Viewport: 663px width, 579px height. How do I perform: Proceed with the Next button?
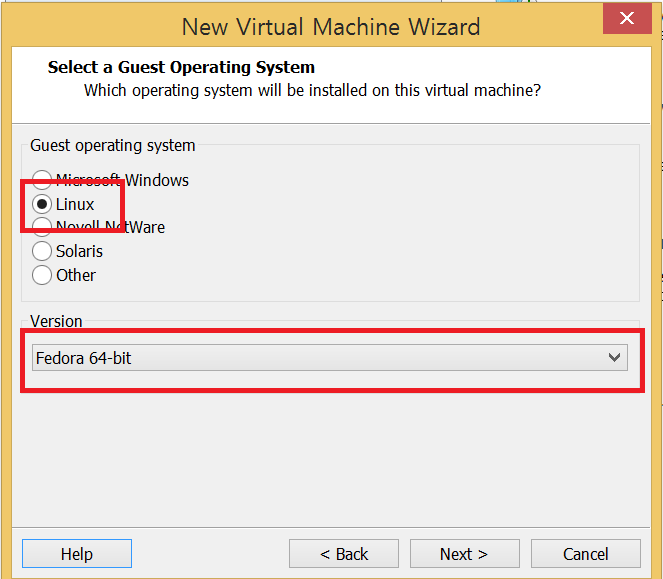[464, 554]
